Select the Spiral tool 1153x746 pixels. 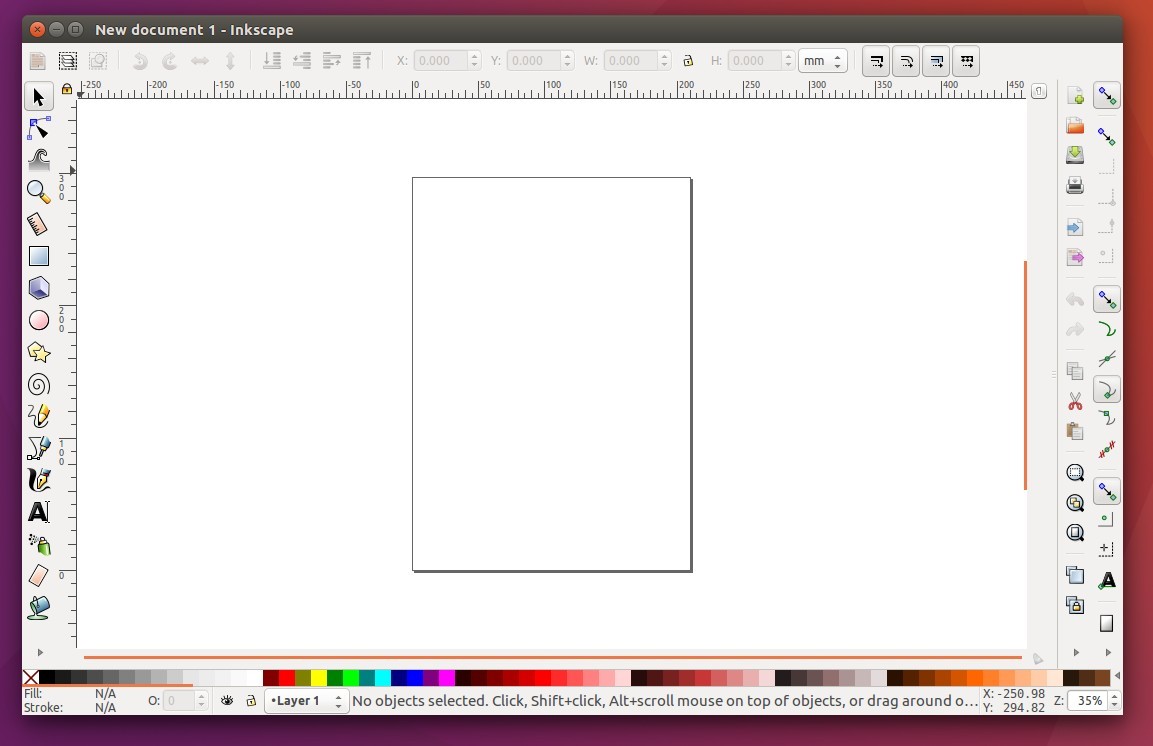[38, 384]
